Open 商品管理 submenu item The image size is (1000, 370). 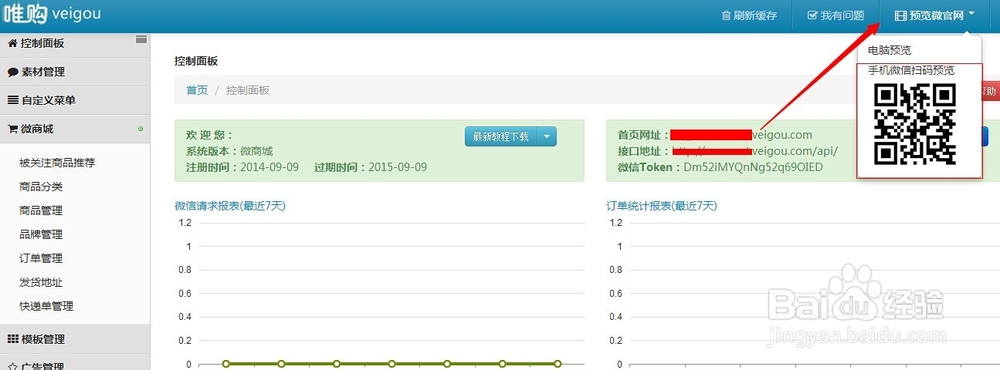[x=41, y=211]
